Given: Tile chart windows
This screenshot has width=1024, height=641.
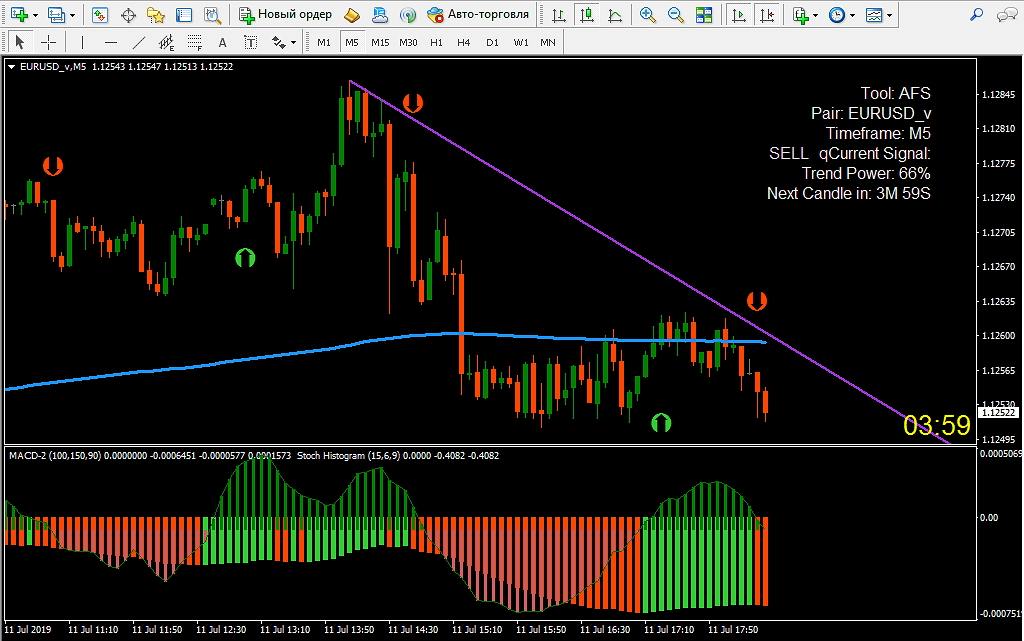Looking at the screenshot, I should coord(704,15).
